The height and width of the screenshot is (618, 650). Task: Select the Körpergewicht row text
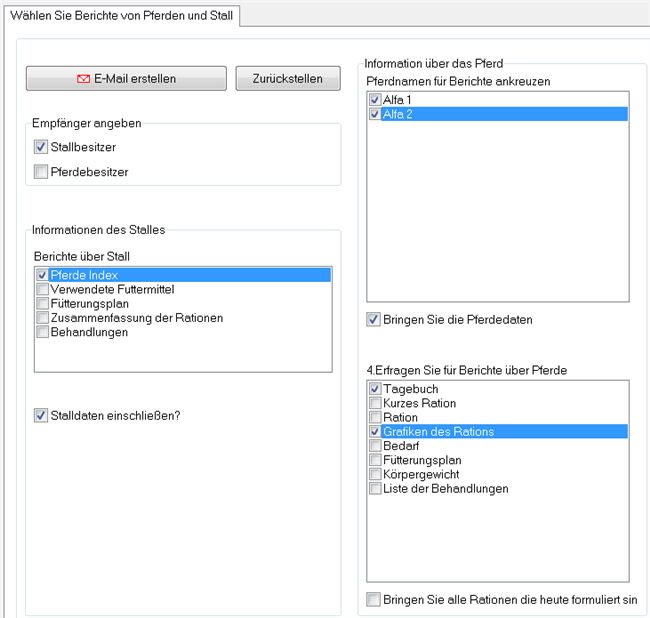[x=421, y=475]
